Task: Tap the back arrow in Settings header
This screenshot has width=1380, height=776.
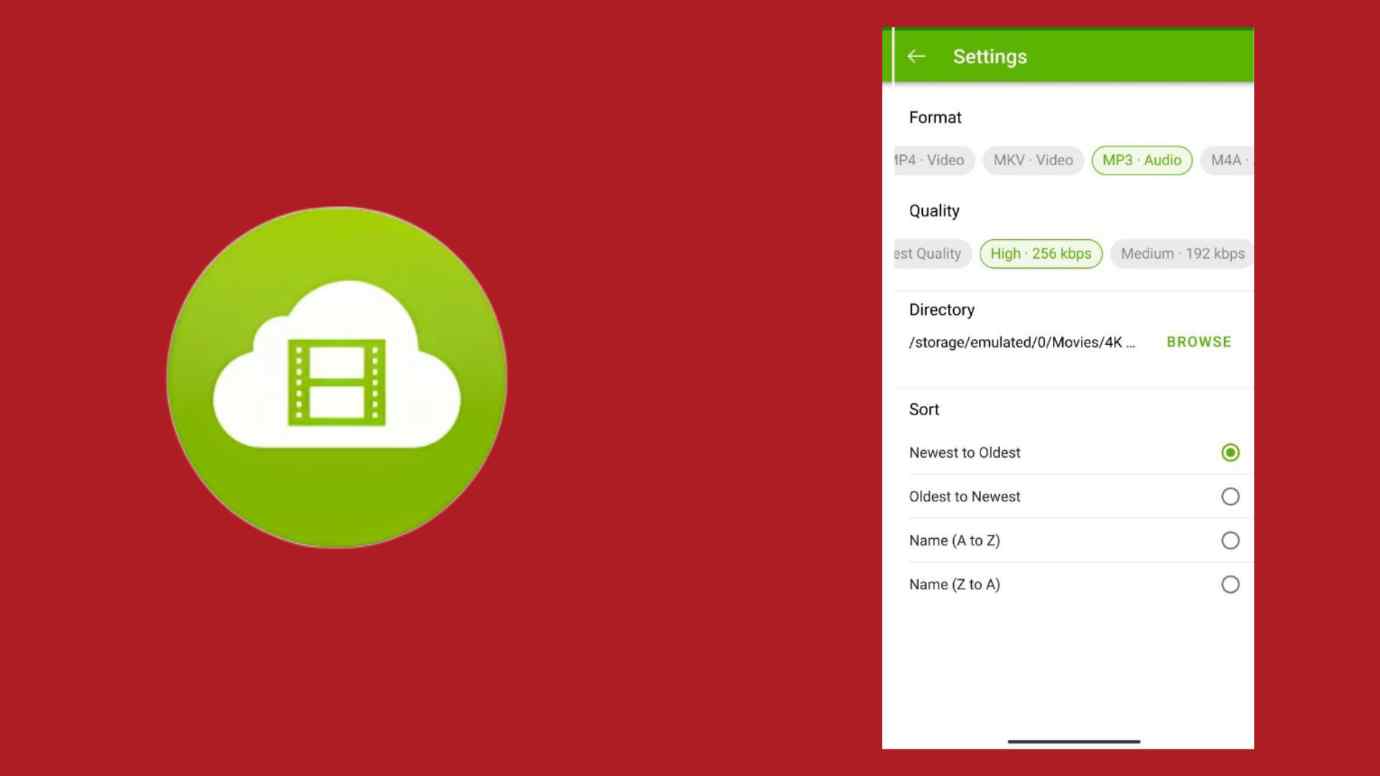Action: [916, 57]
